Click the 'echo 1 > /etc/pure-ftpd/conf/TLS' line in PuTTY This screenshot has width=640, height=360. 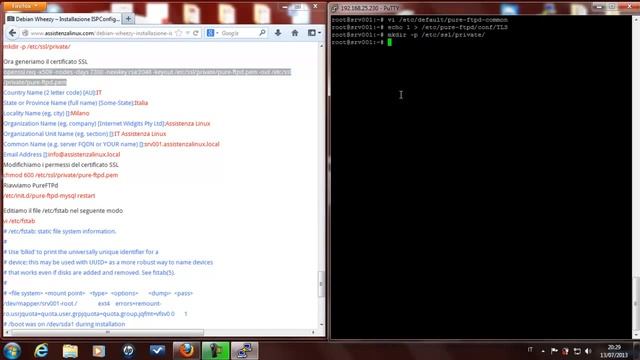pos(420,27)
